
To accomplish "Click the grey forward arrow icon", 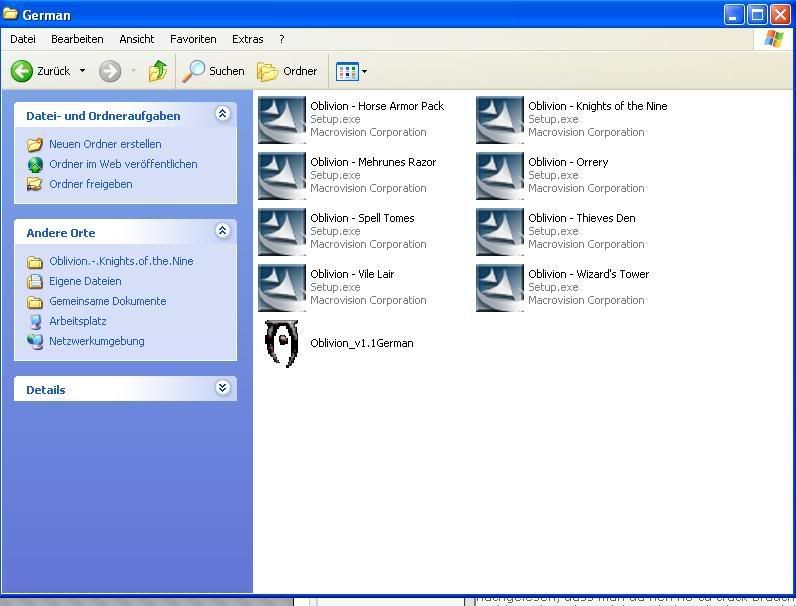I will click(x=110, y=71).
